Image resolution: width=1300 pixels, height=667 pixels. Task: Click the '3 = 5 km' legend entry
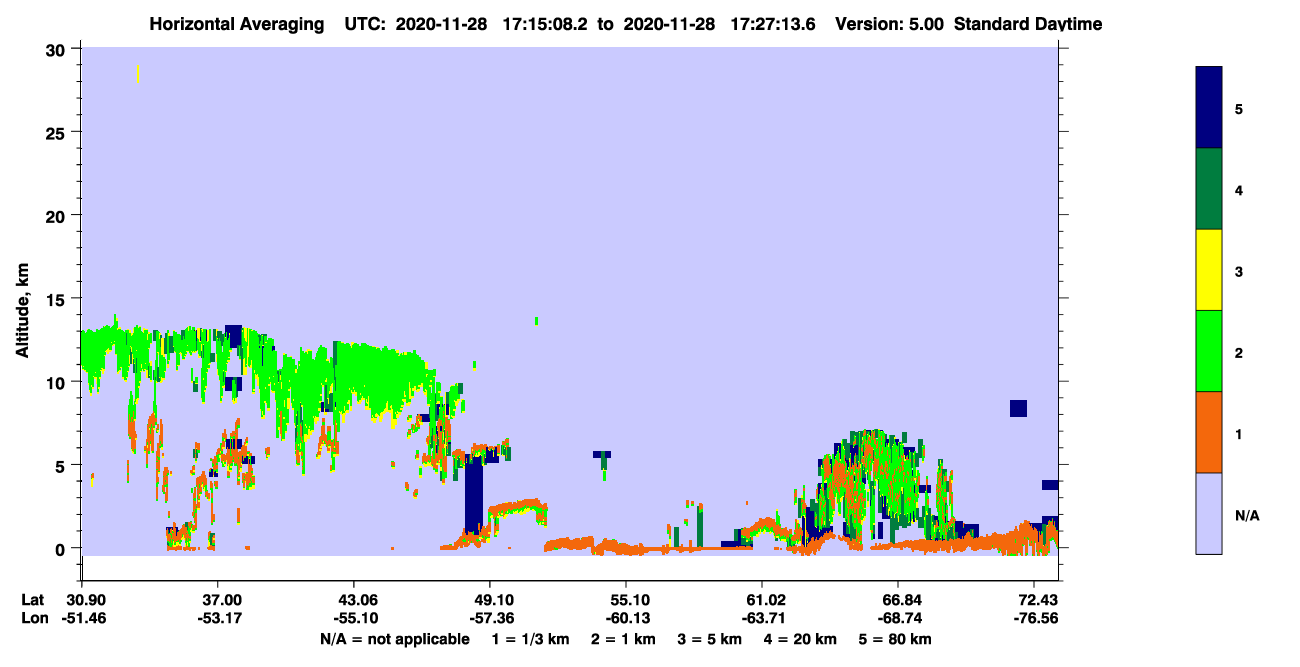710,639
